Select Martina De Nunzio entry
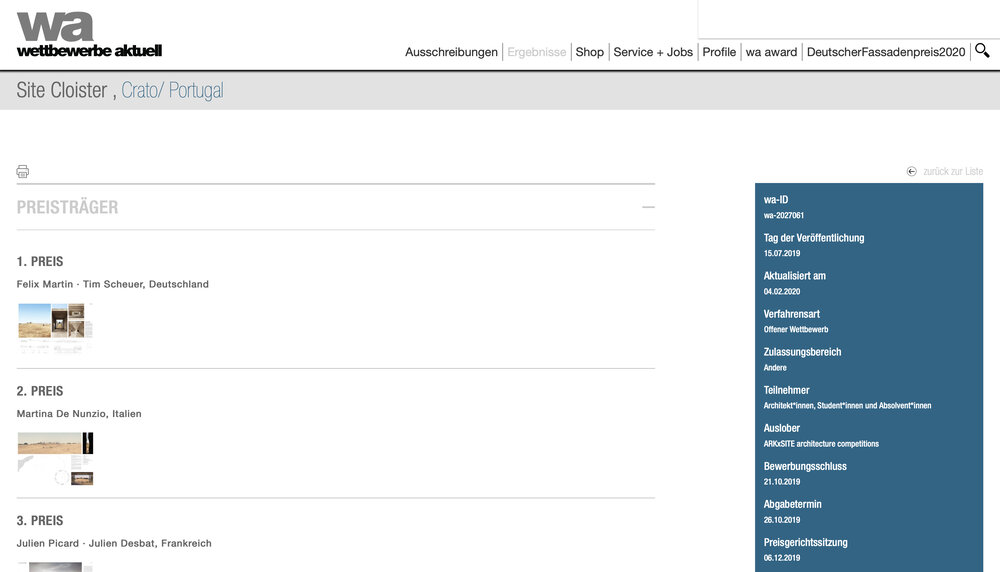The width and height of the screenshot is (1000, 572). click(79, 414)
